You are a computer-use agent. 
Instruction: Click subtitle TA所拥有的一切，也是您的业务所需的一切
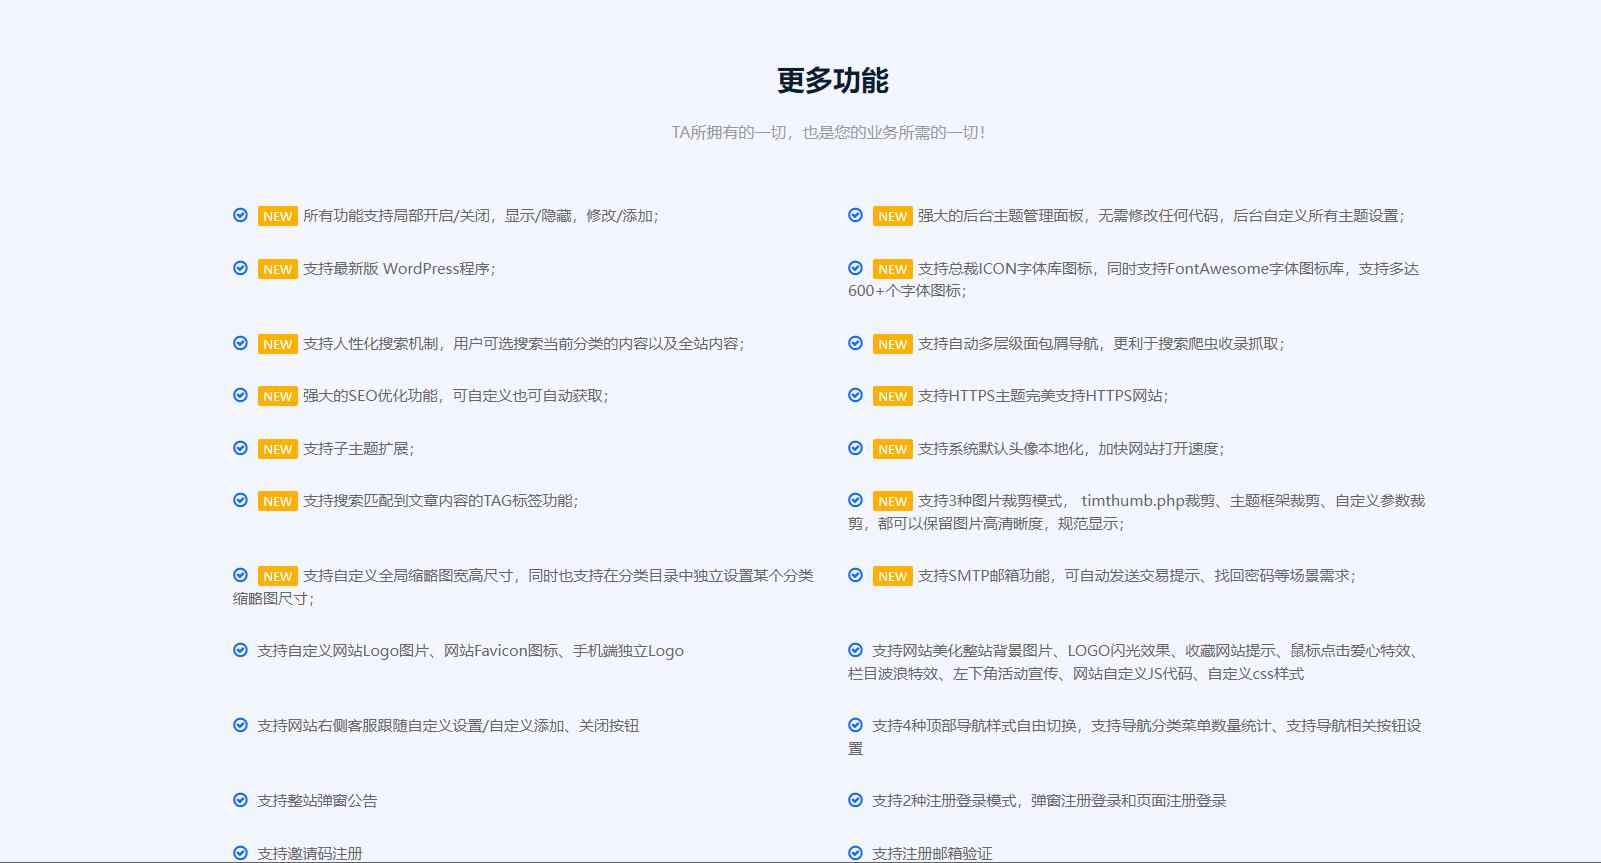(828, 132)
